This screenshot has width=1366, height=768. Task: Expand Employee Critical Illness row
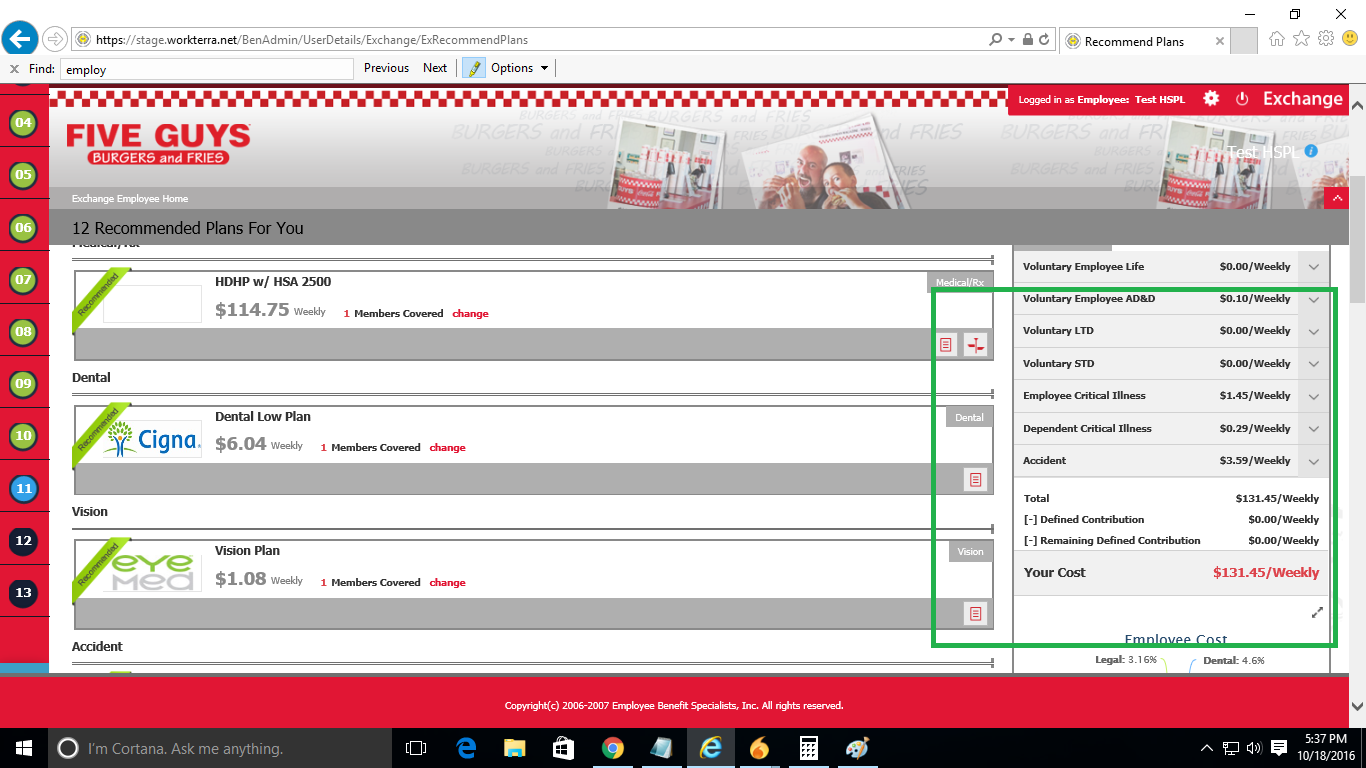click(x=1314, y=396)
